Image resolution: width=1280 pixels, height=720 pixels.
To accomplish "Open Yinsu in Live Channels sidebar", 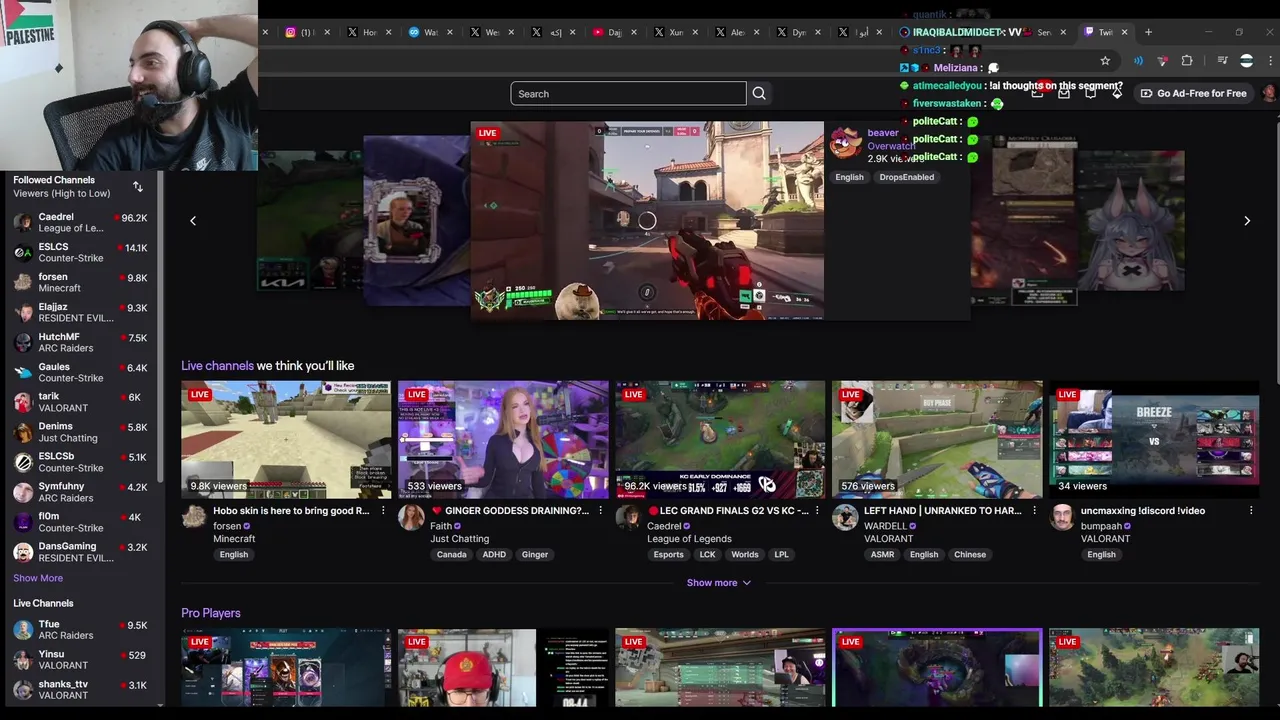I will tap(80, 660).
